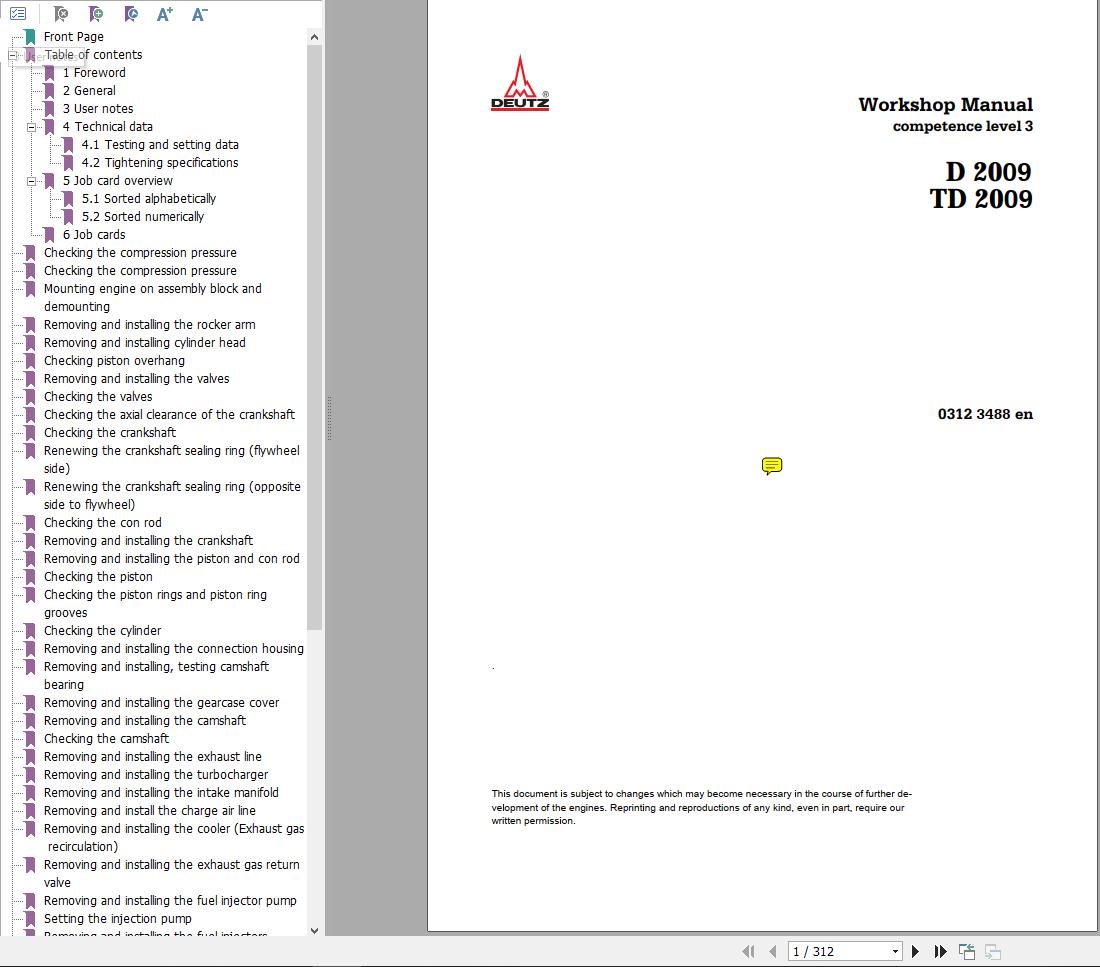Click the delete bookmark icon
Viewport: 1100px width, 967px height.
pyautogui.click(x=61, y=13)
